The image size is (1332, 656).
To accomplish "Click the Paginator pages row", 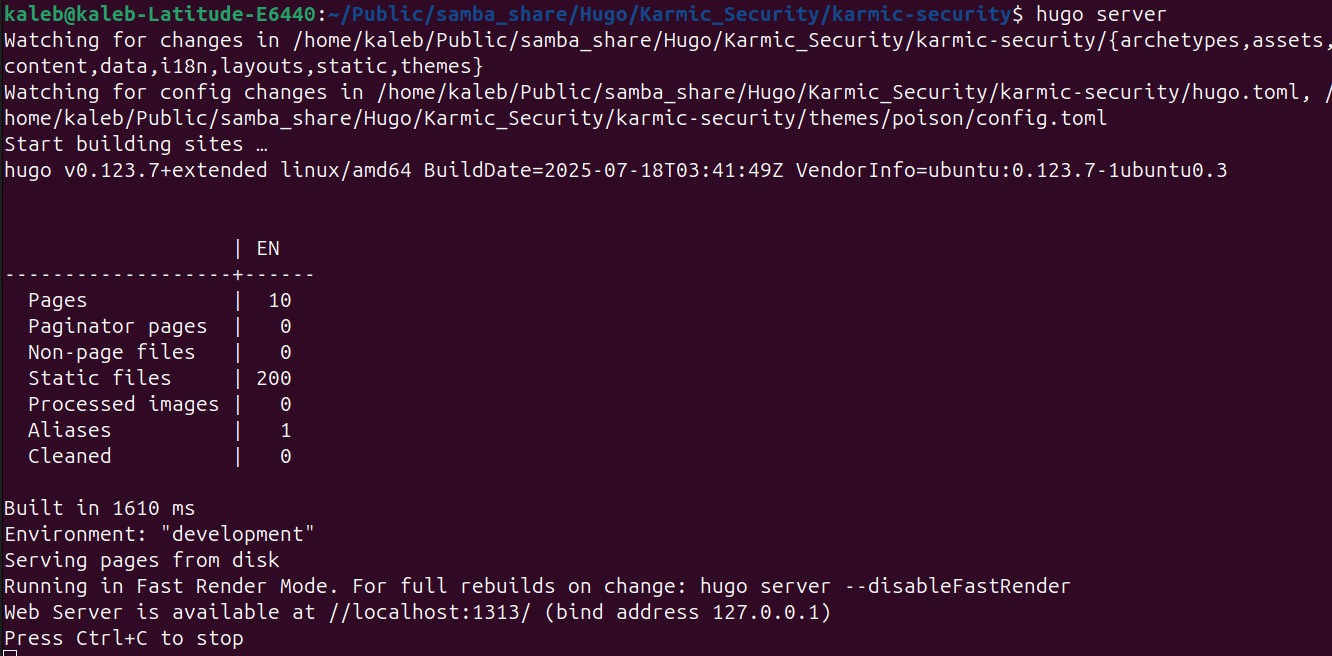I will [x=160, y=326].
